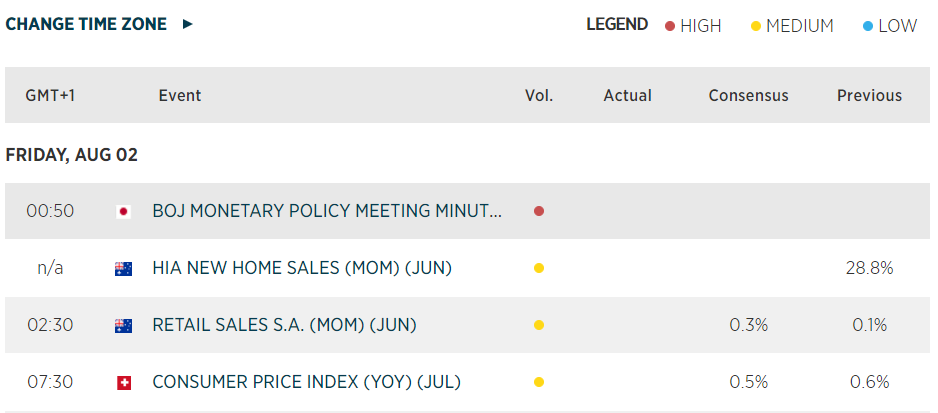Click the Australia flag beside Retail Sales

tap(124, 325)
